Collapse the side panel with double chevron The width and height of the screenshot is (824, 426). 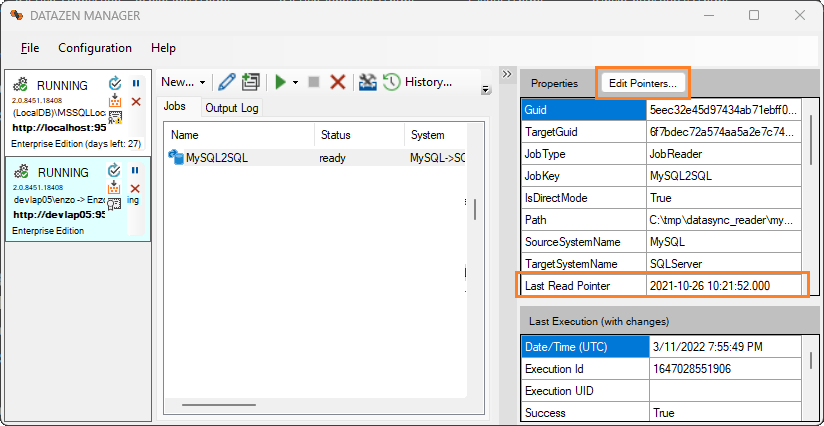point(507,74)
